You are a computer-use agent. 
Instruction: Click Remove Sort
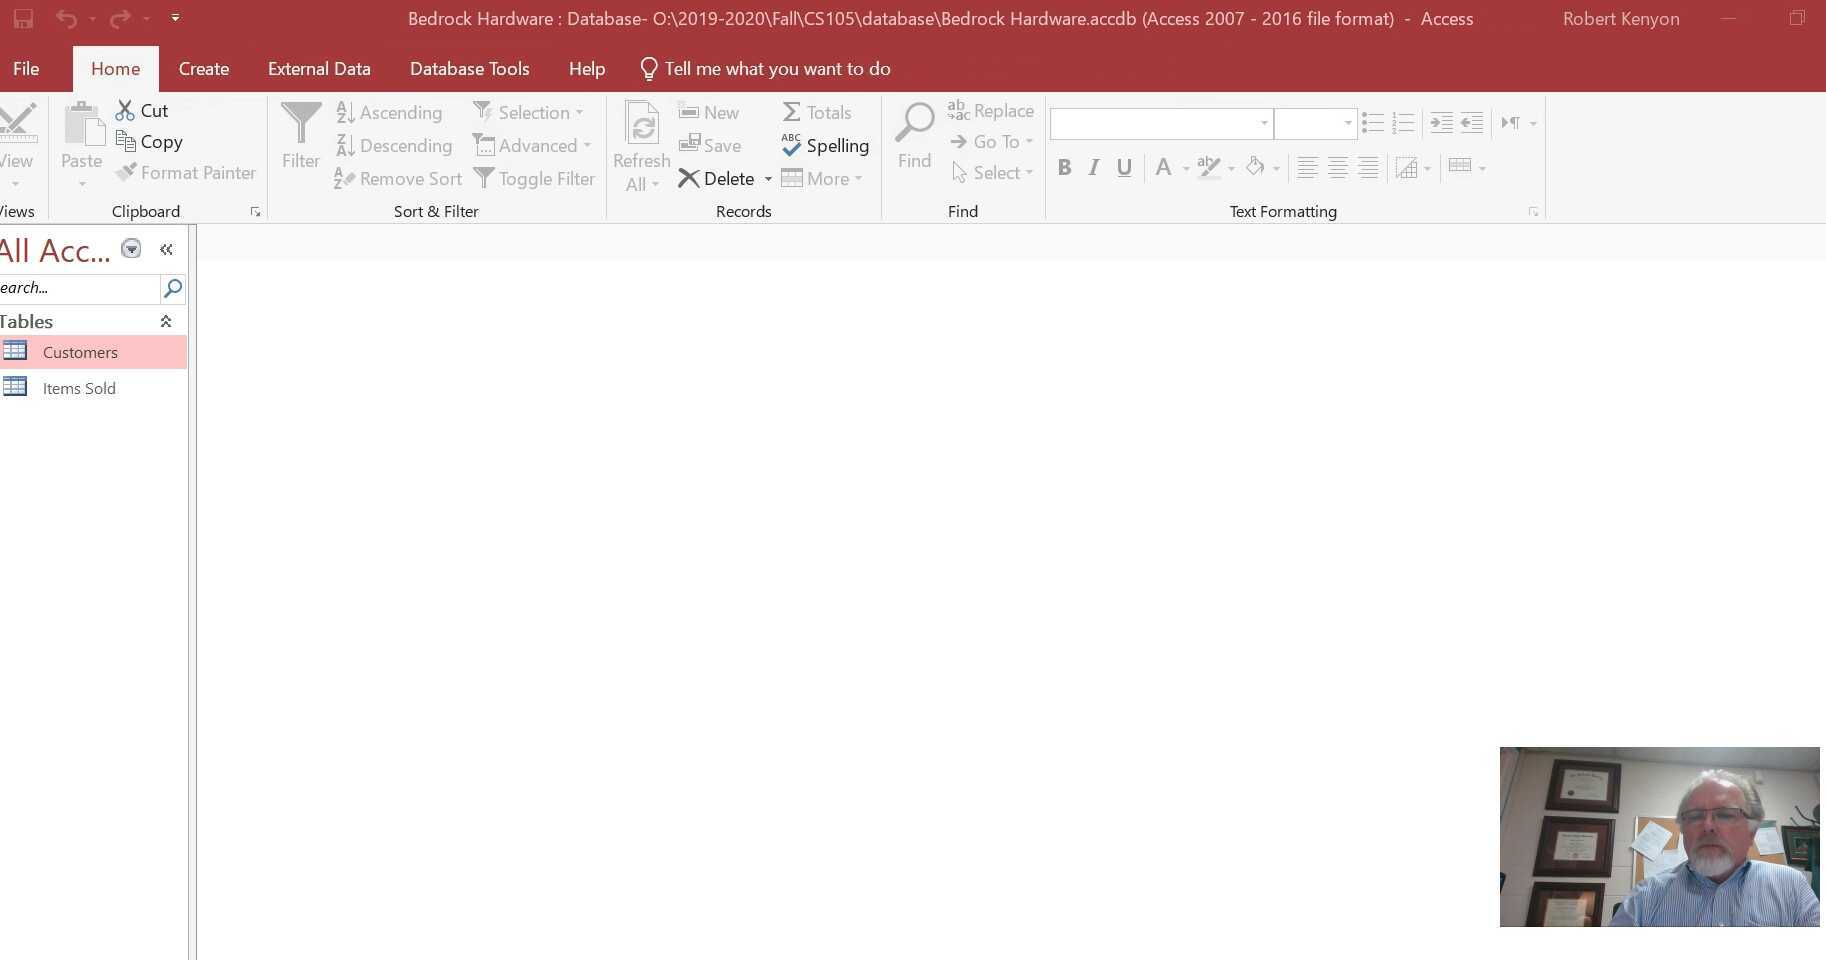coord(398,178)
